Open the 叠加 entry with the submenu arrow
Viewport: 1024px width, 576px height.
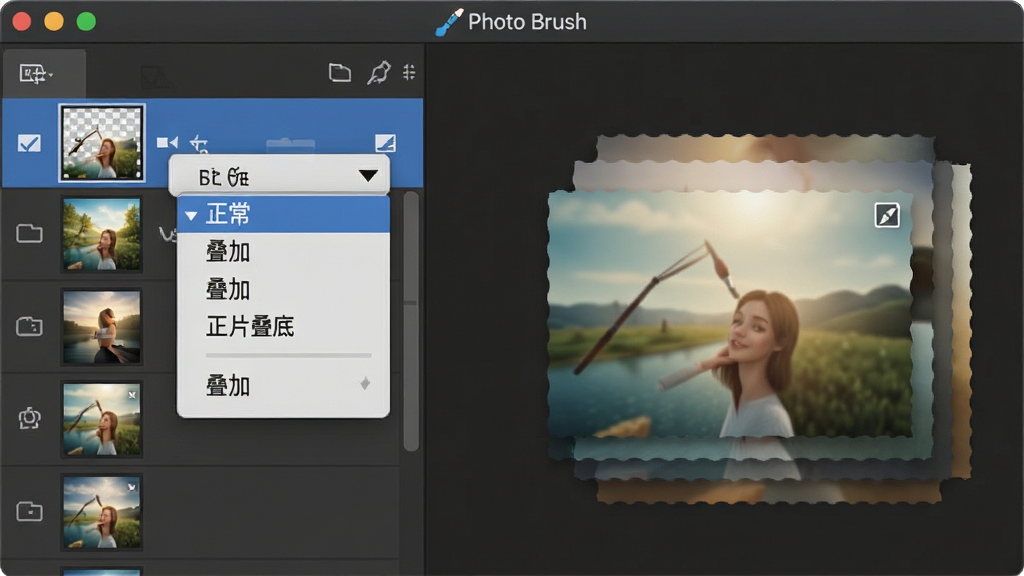[283, 385]
